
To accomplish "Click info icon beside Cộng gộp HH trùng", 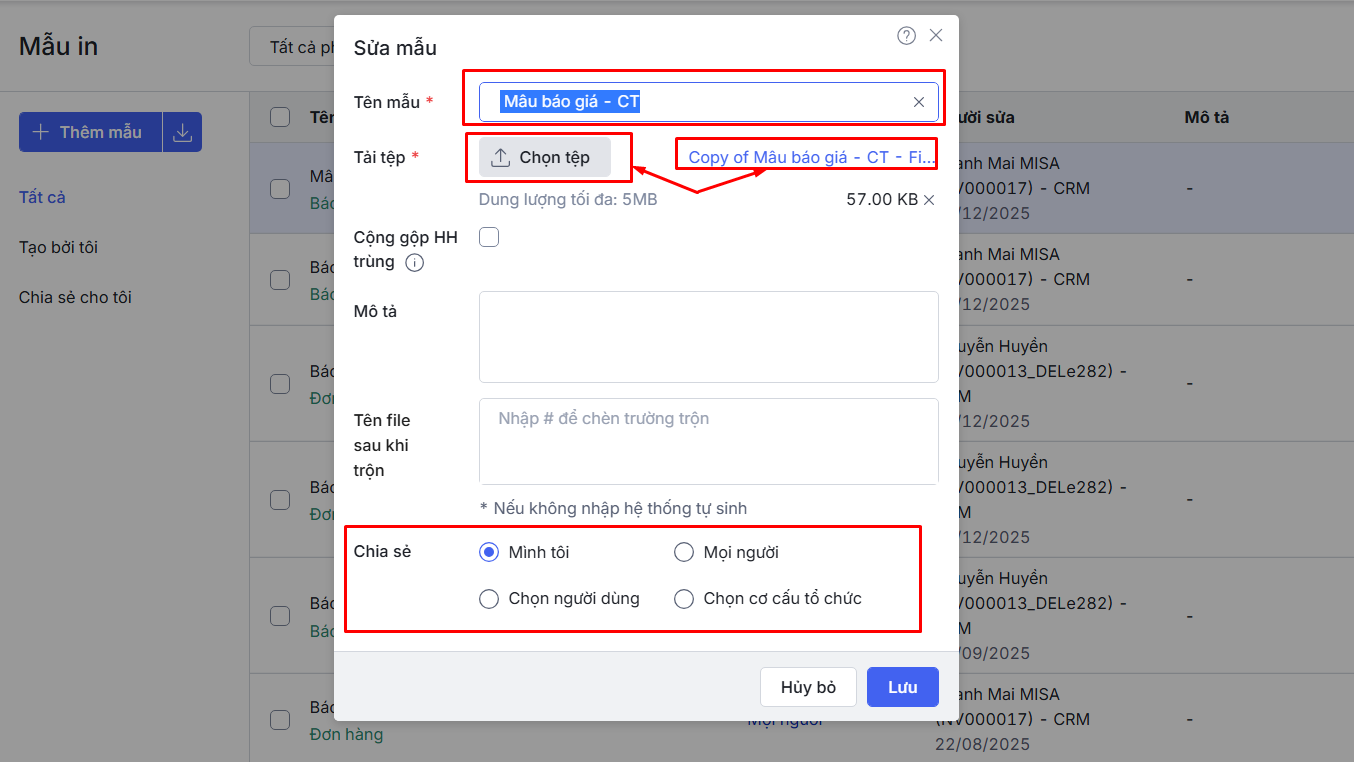I will [414, 263].
